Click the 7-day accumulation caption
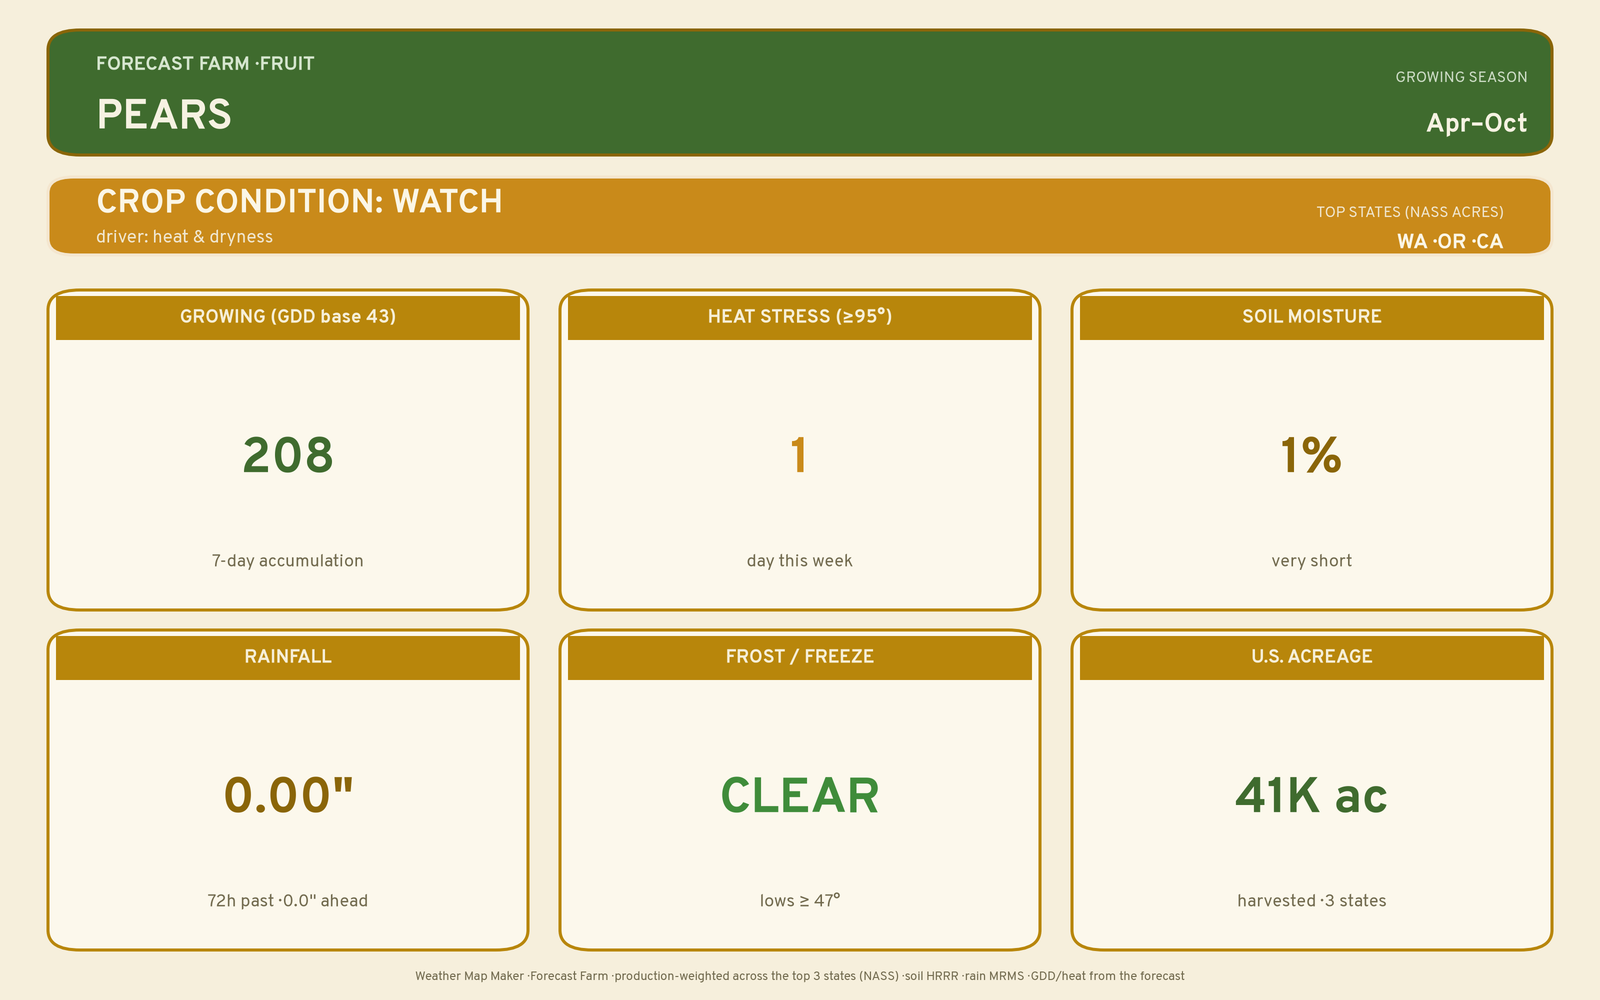 click(288, 561)
